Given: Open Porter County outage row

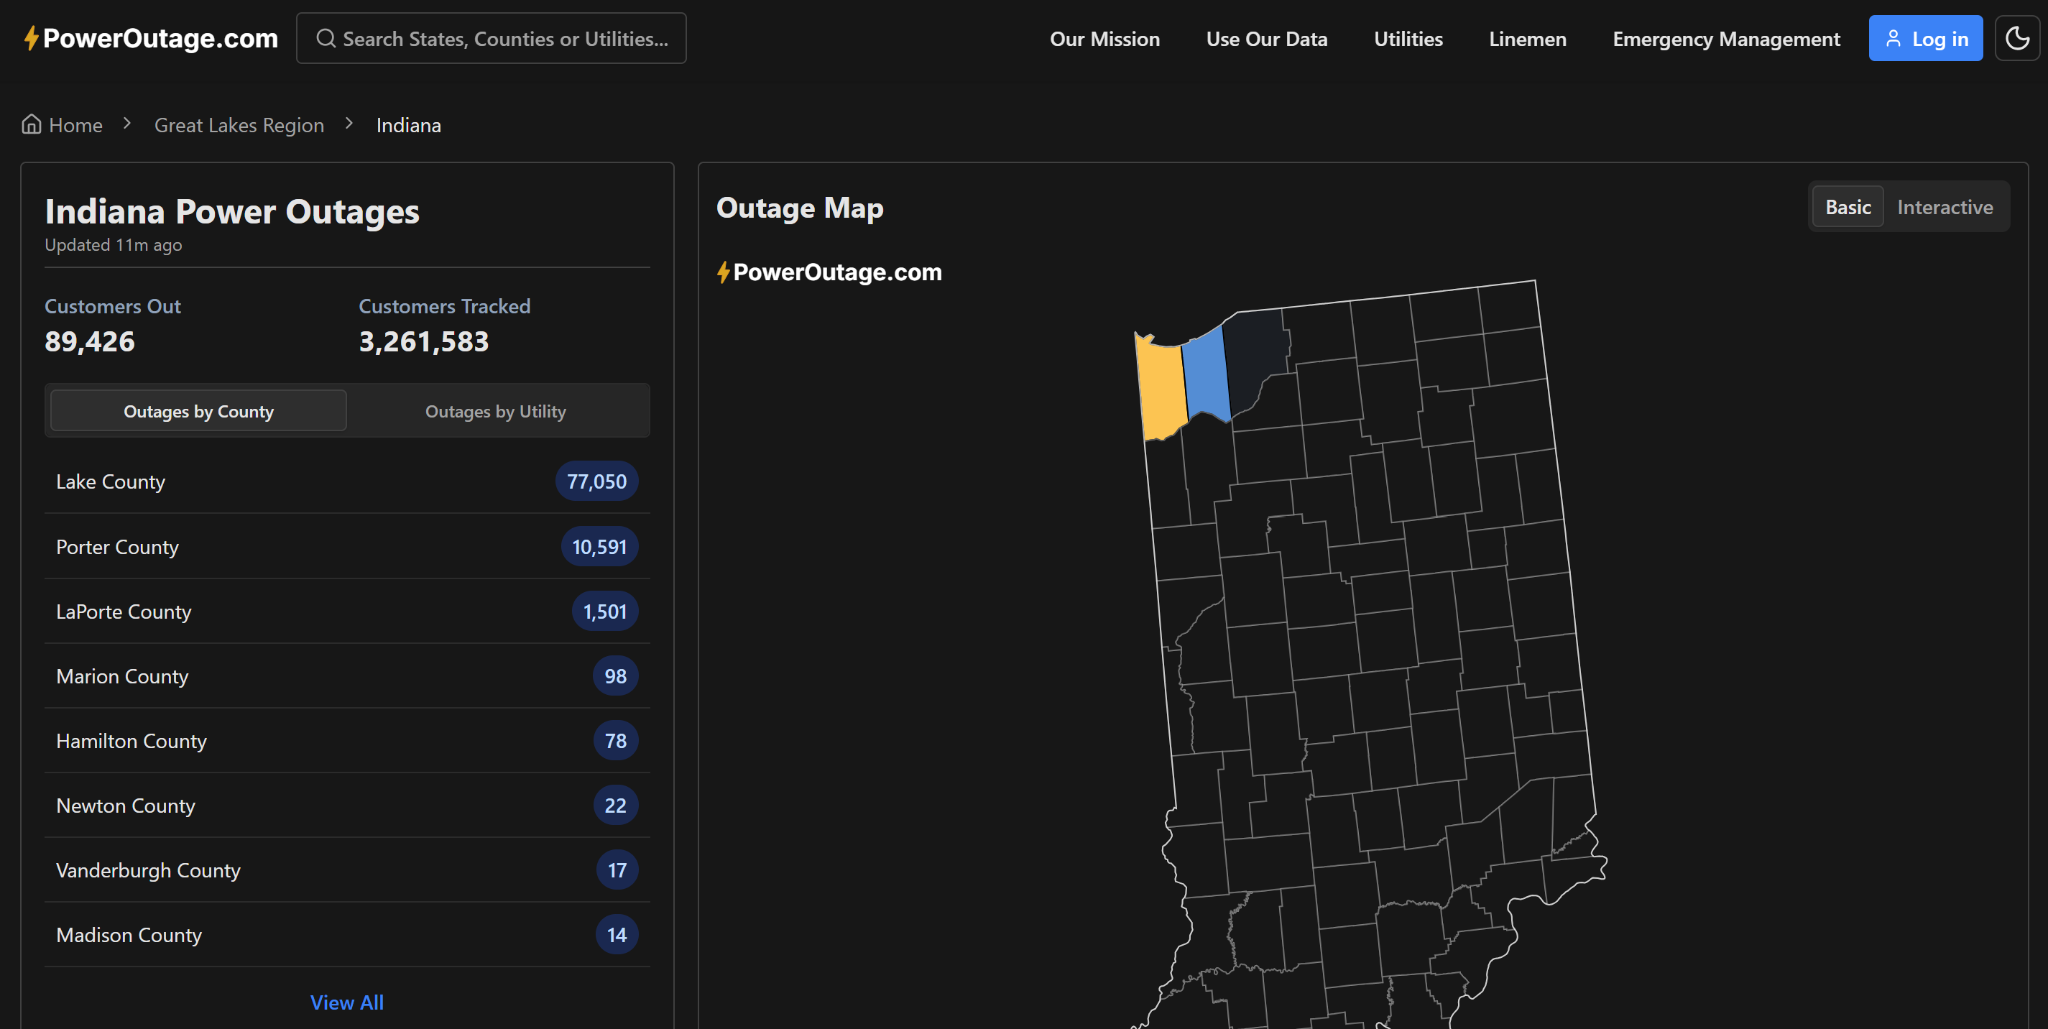Looking at the screenshot, I should tap(347, 547).
